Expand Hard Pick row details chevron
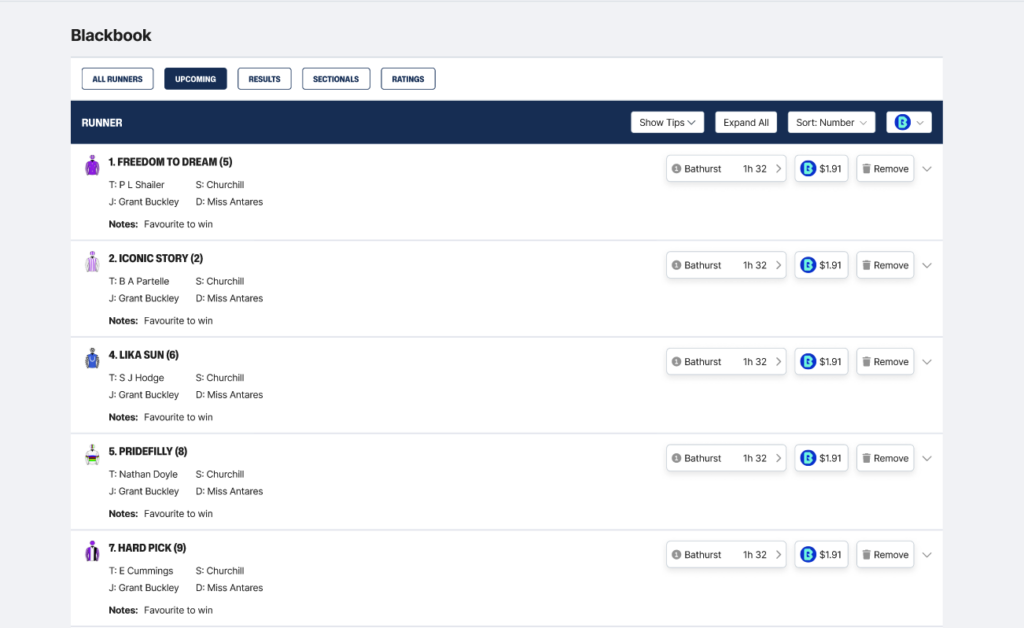 (927, 555)
